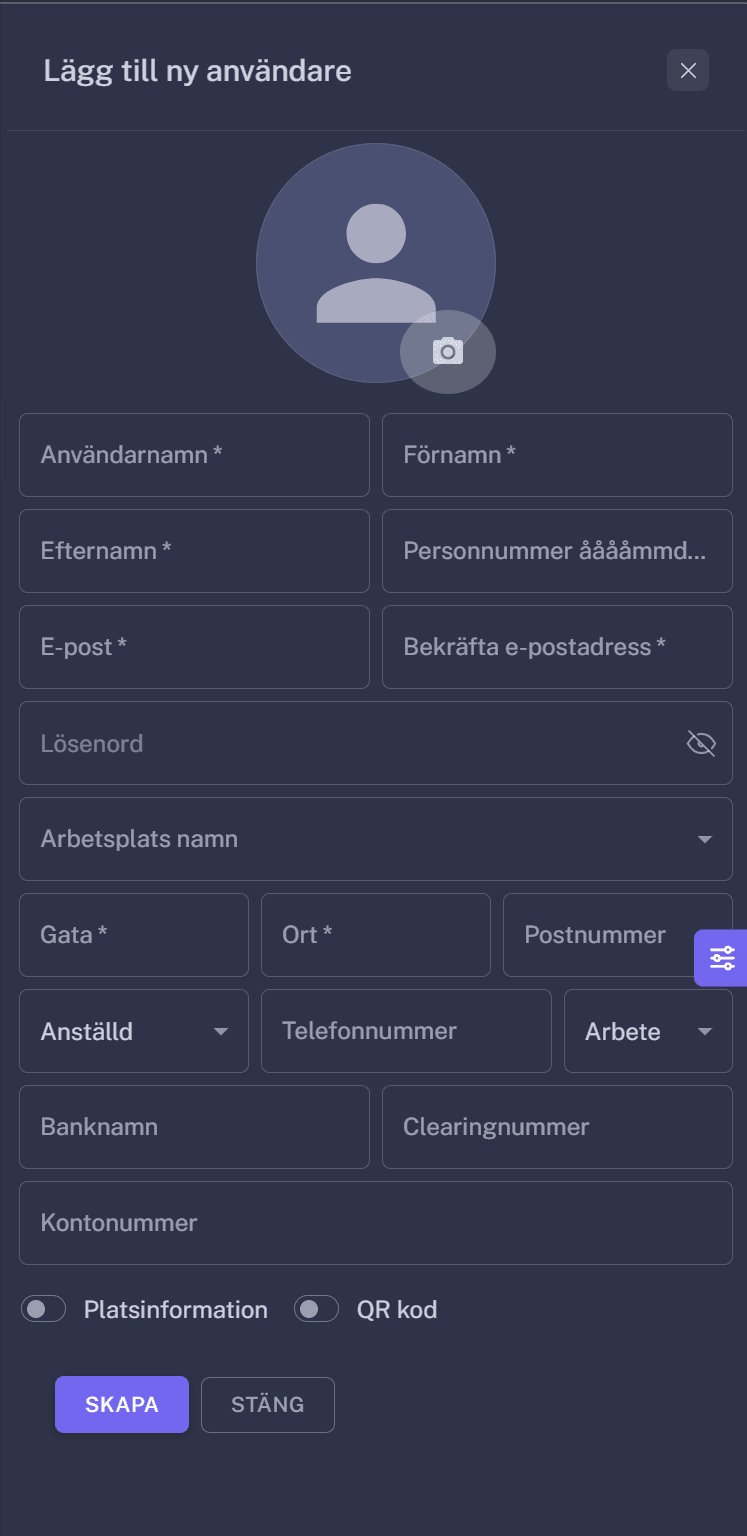
Task: Open the Arbete phone type dropdown
Action: click(x=706, y=1030)
